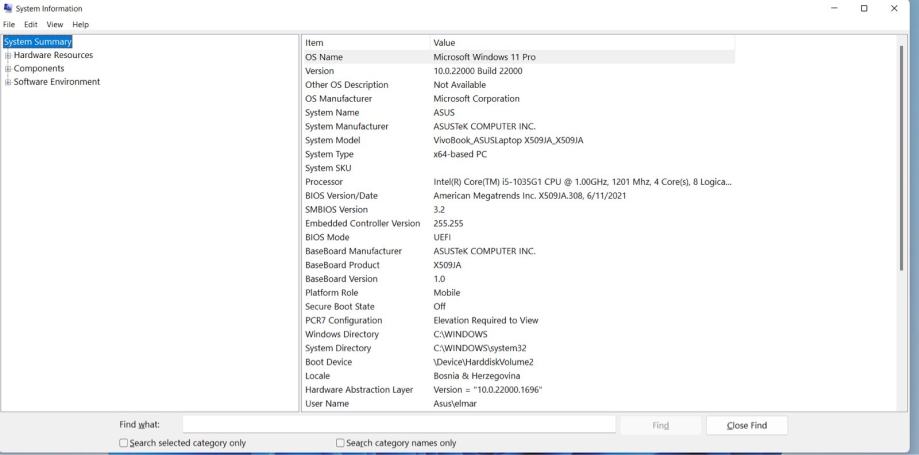Select the Locale row
The width and height of the screenshot is (919, 455).
coord(518,376)
